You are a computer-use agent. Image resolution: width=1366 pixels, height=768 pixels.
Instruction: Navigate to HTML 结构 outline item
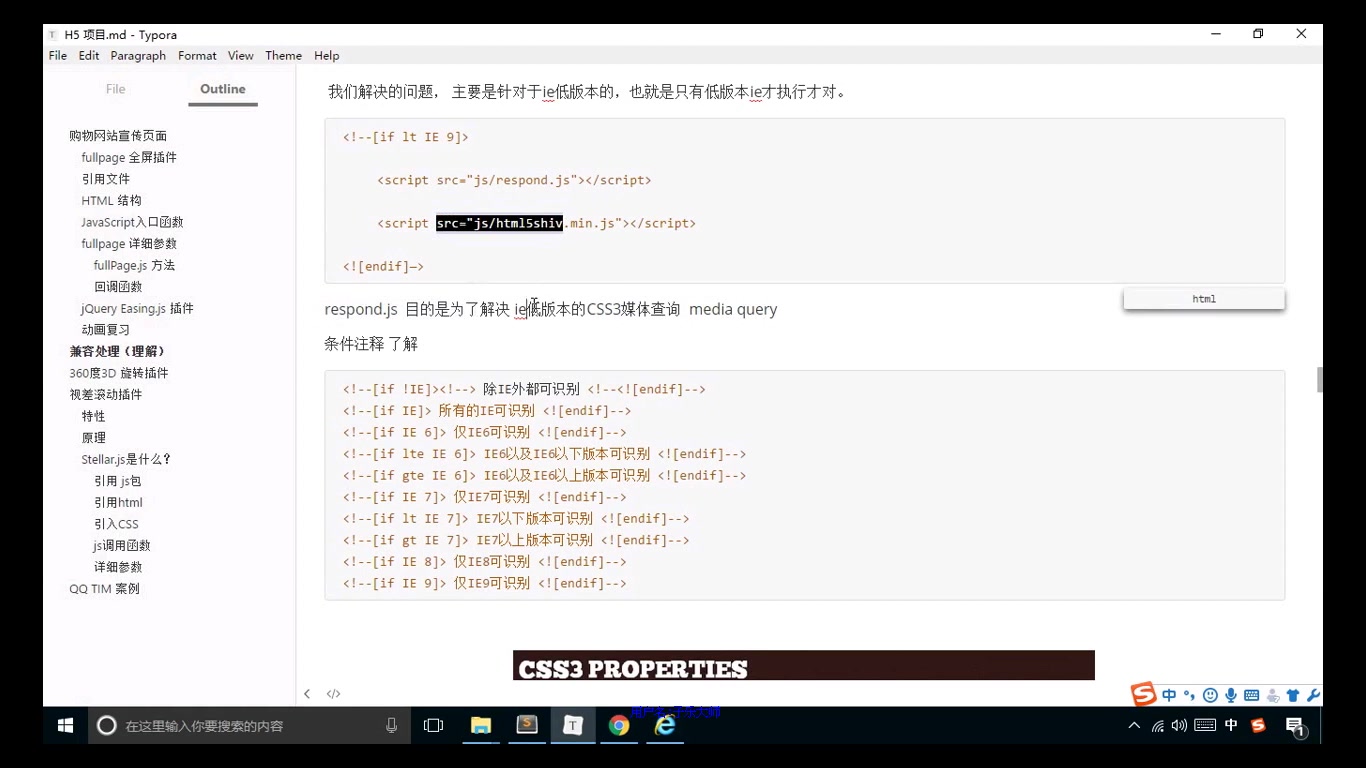coord(112,201)
